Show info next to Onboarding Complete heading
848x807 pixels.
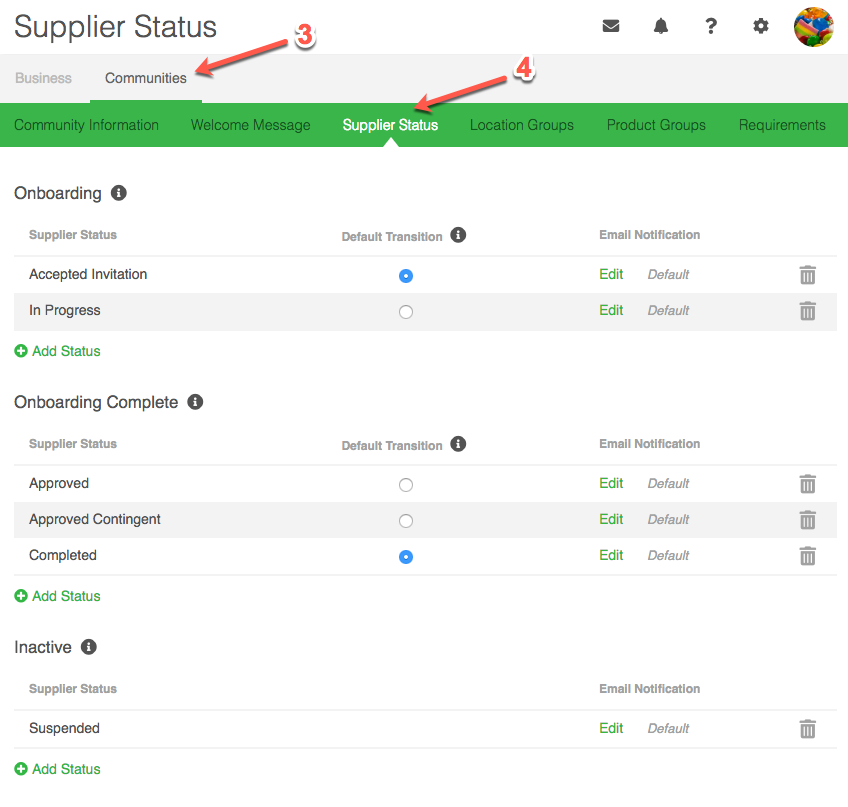(195, 402)
